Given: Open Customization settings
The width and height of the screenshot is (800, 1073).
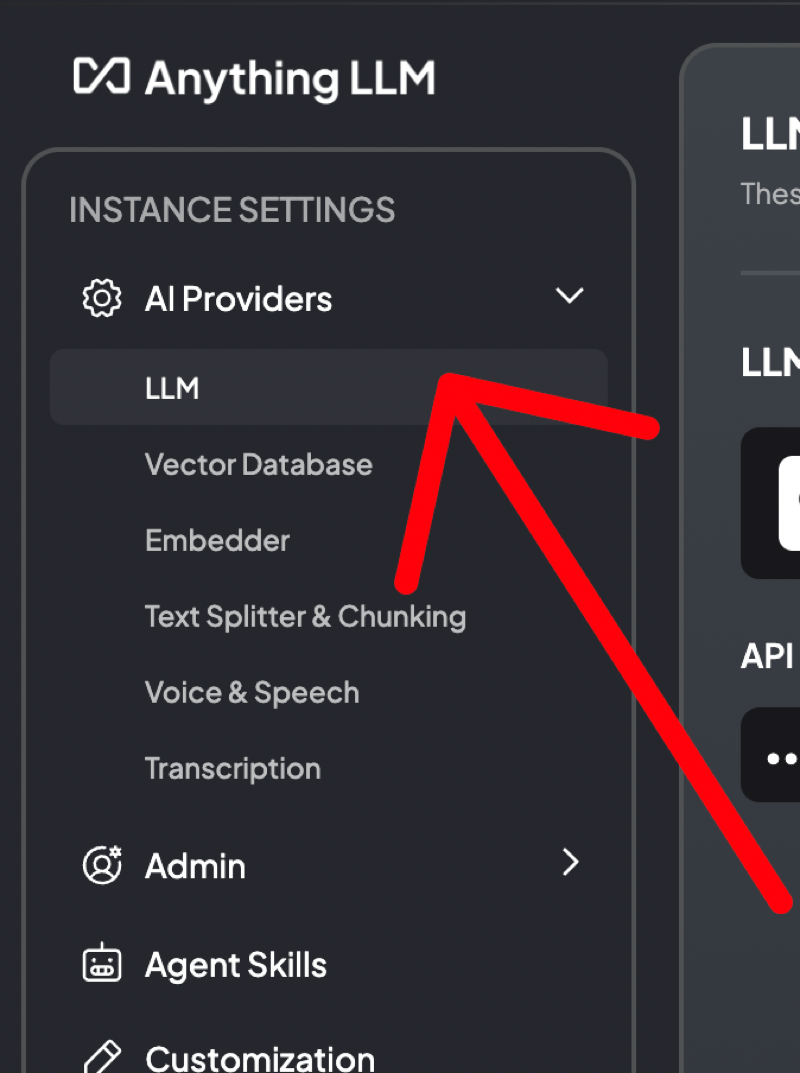Looking at the screenshot, I should (260, 1059).
